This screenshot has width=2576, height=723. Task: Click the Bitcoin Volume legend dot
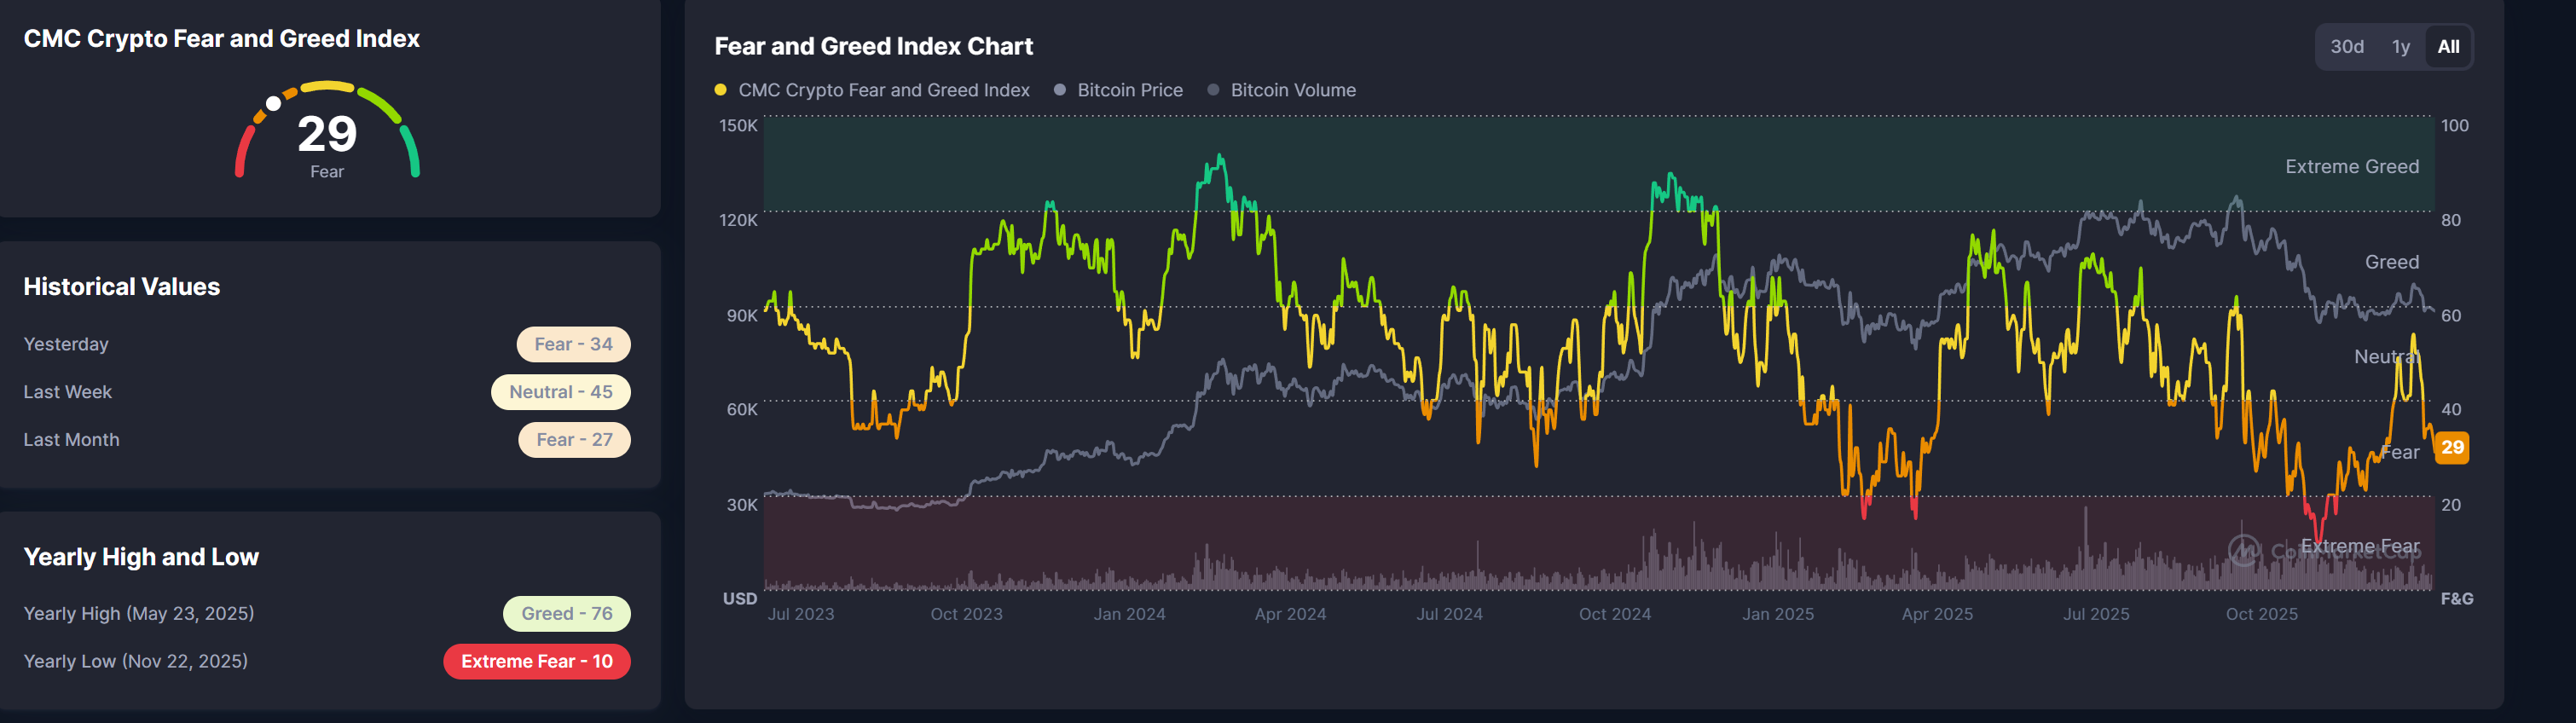pos(1213,90)
